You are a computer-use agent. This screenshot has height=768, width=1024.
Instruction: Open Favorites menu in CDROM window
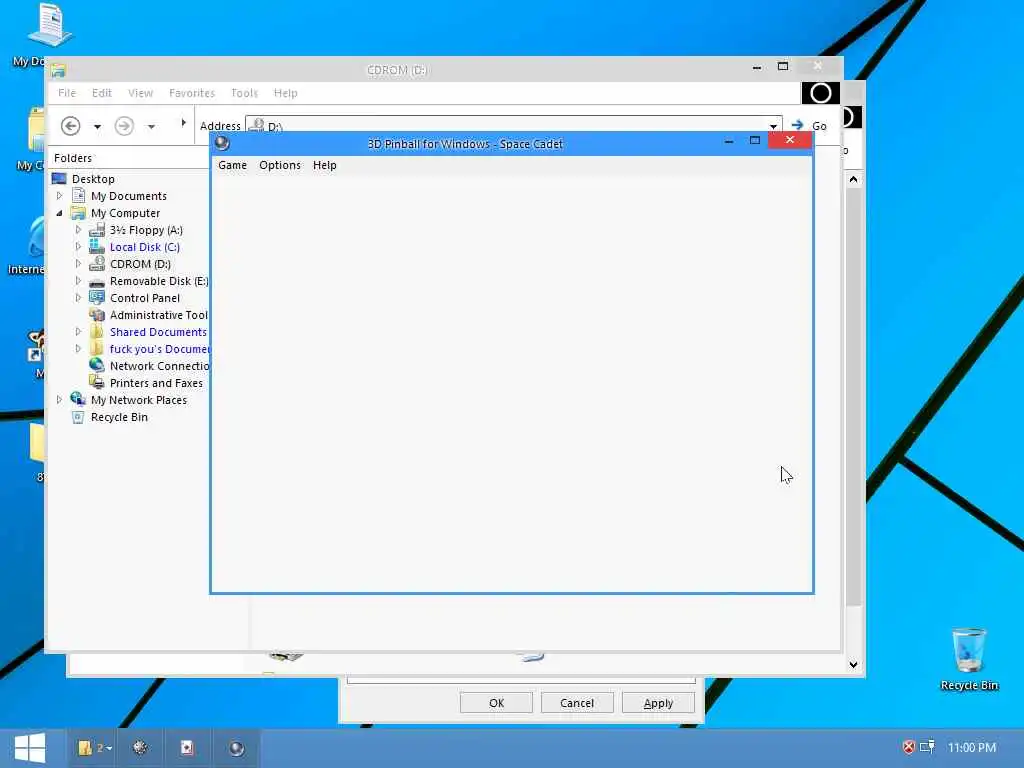tap(192, 93)
